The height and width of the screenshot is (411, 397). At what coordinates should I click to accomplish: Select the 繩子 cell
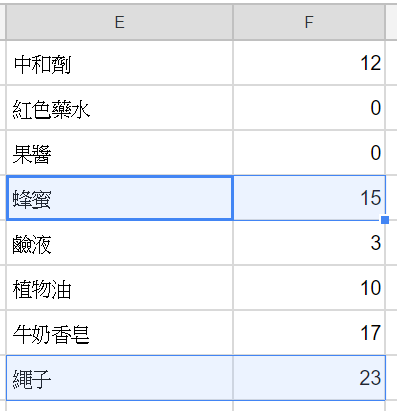pos(120,378)
